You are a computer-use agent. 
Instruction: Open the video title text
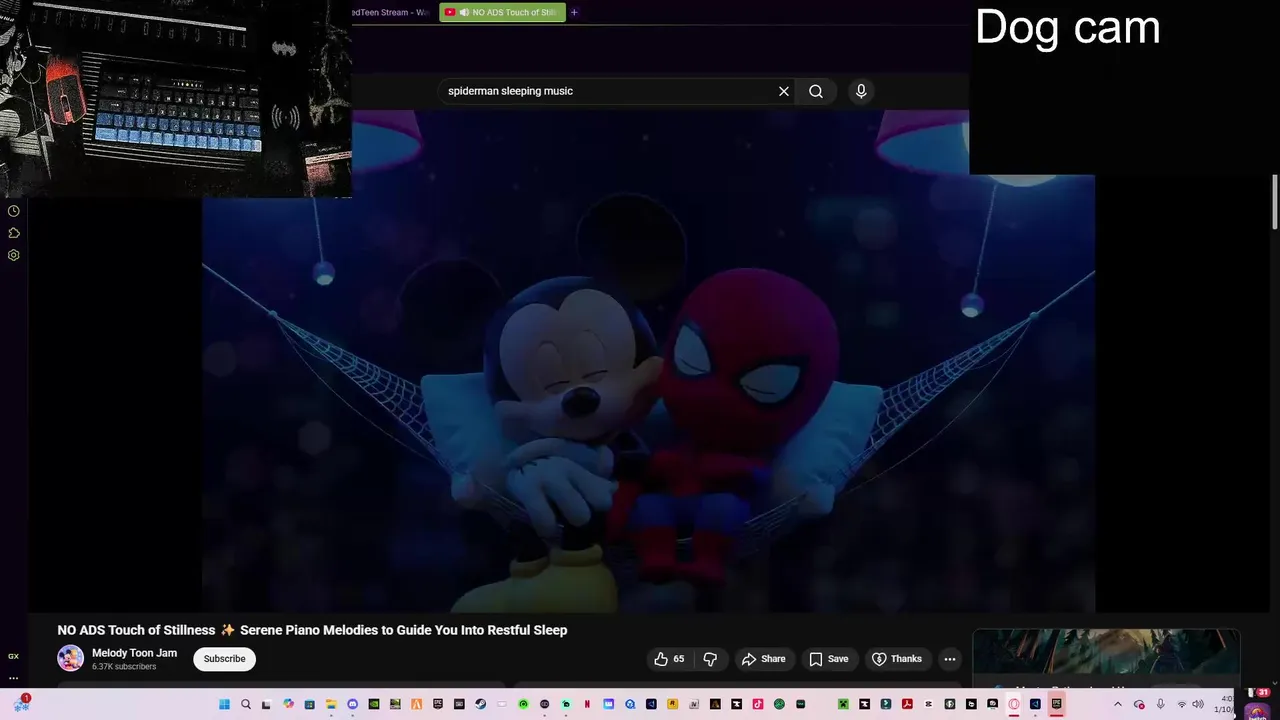312,630
